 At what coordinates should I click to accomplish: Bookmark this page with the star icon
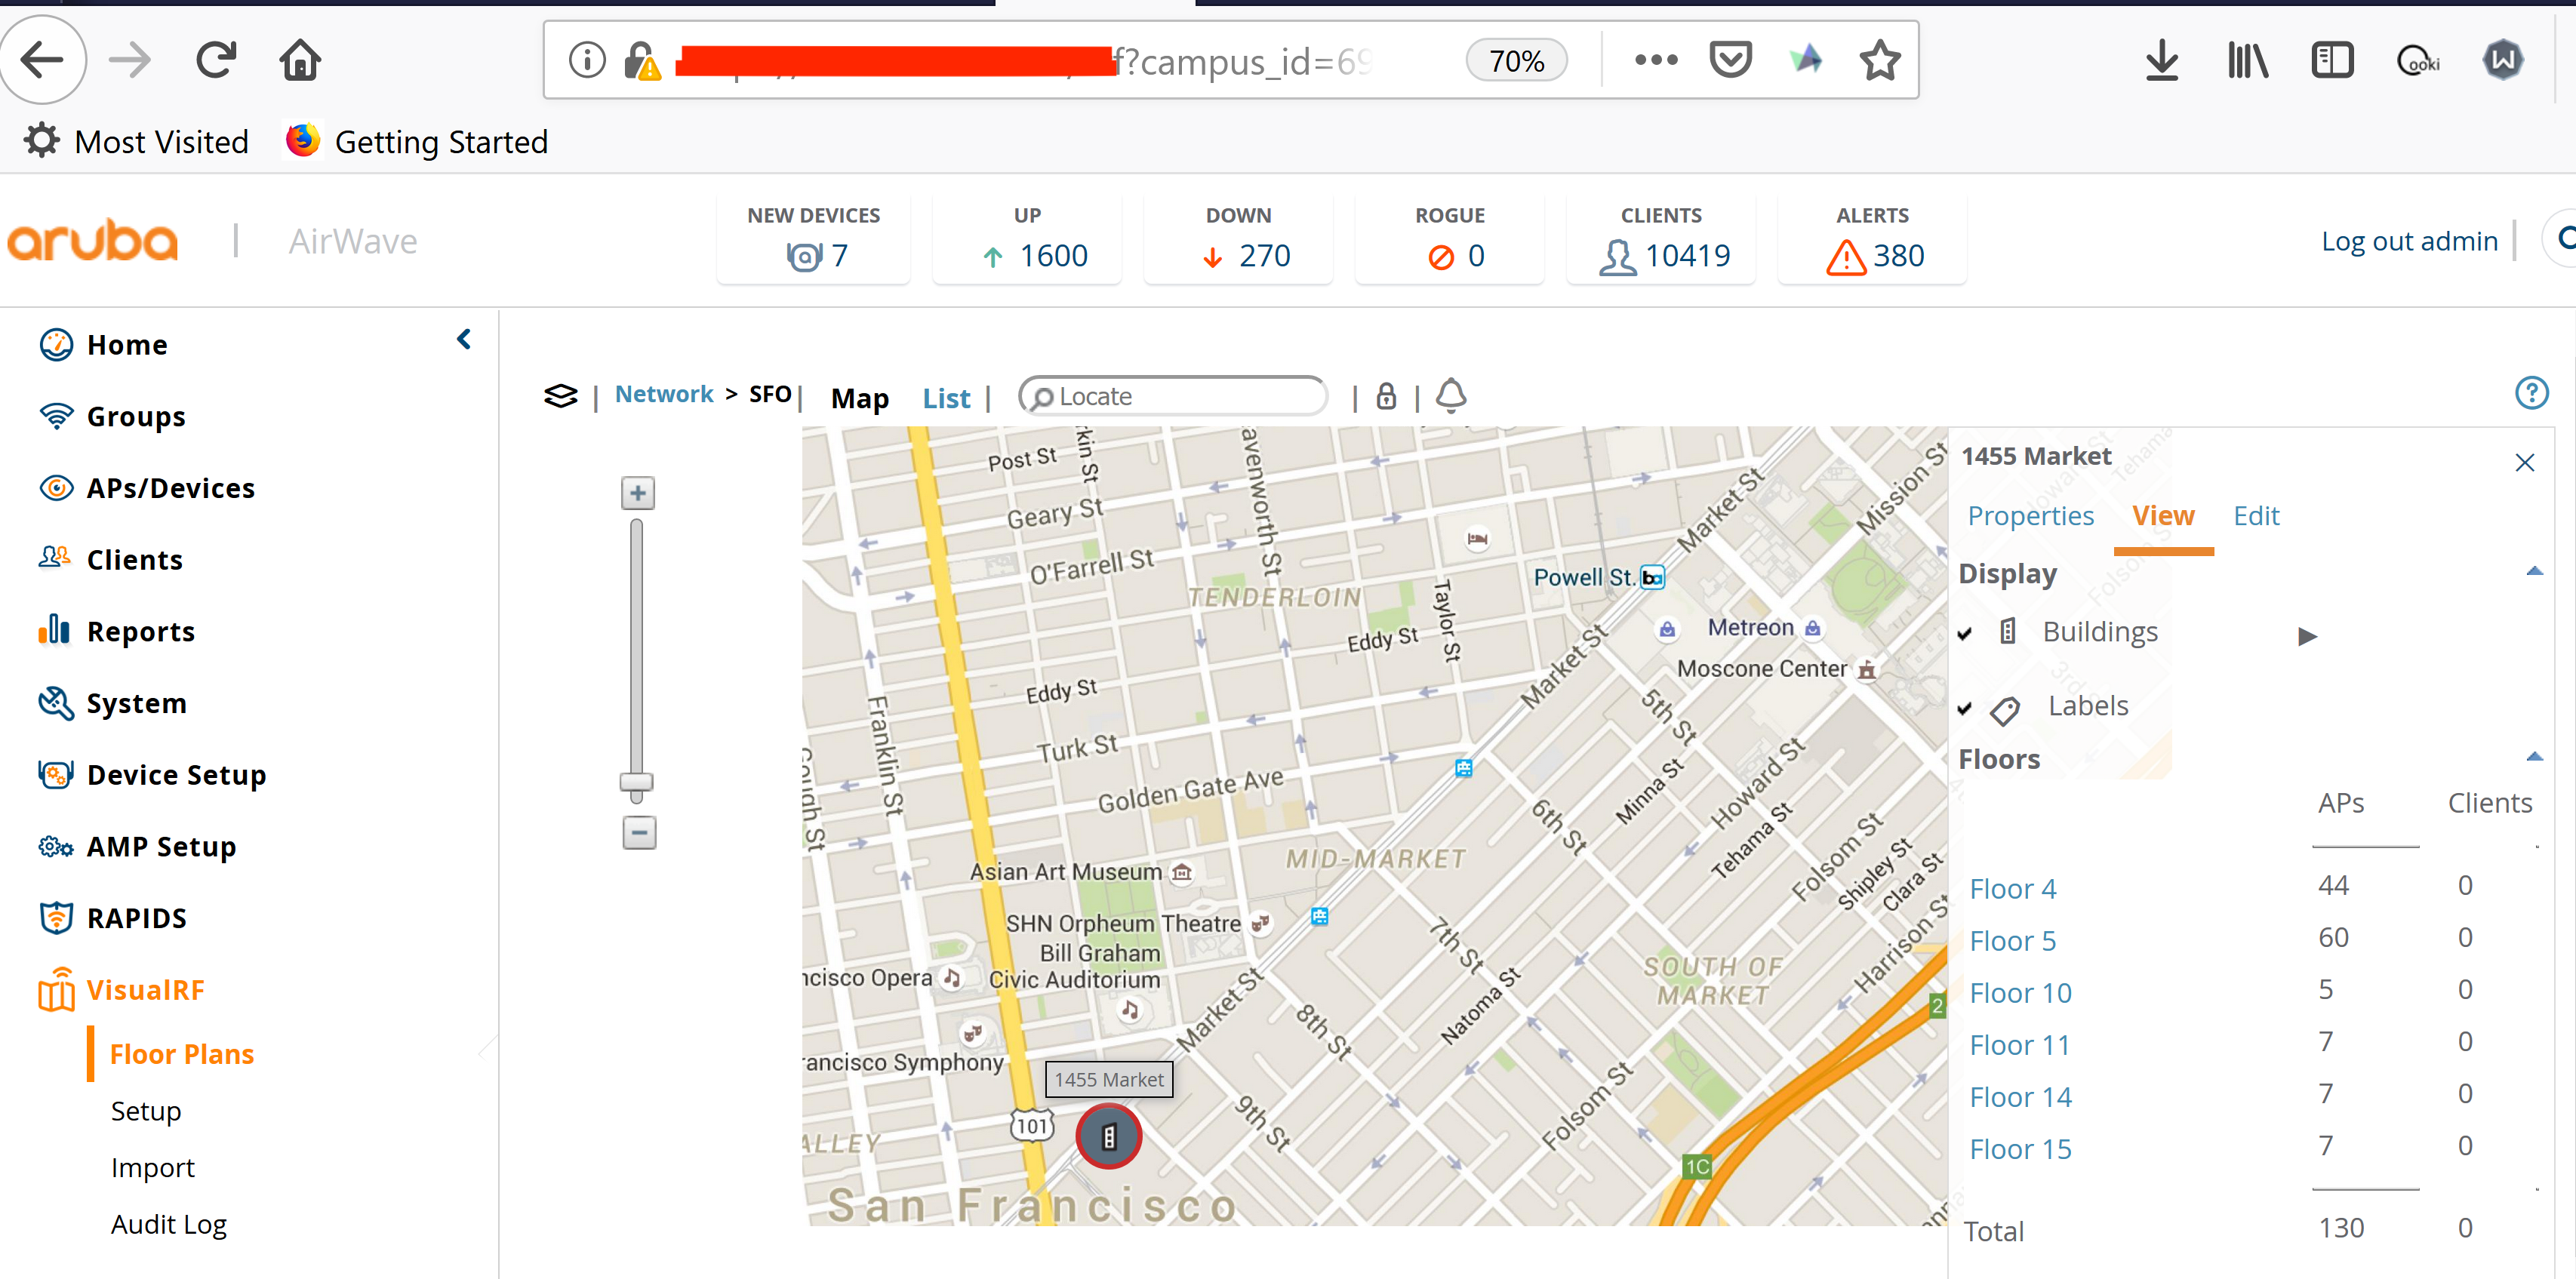point(1879,60)
